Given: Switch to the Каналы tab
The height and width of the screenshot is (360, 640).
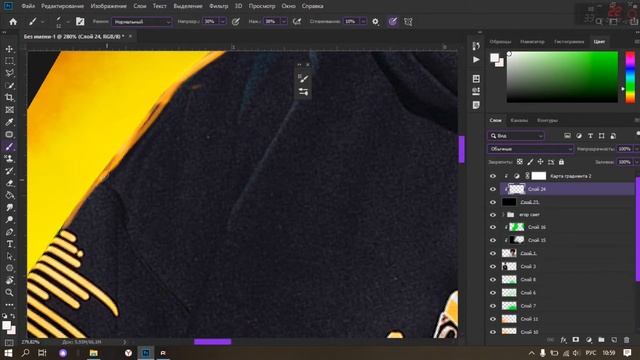Looking at the screenshot, I should 519,120.
